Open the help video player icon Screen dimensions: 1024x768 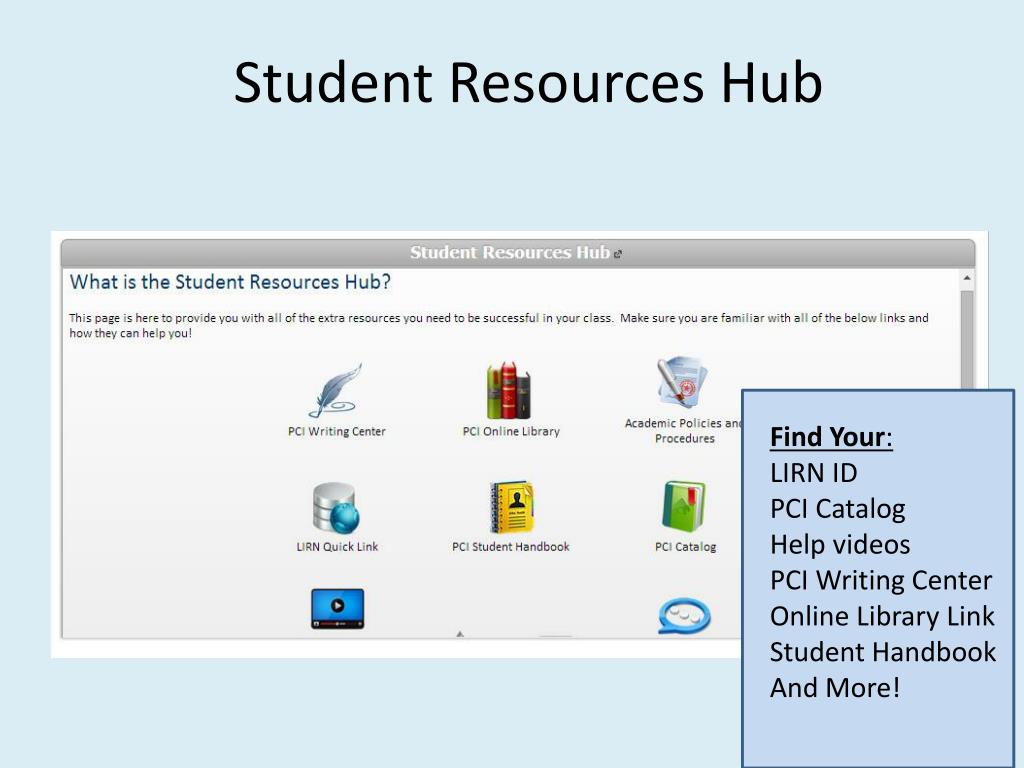338,609
